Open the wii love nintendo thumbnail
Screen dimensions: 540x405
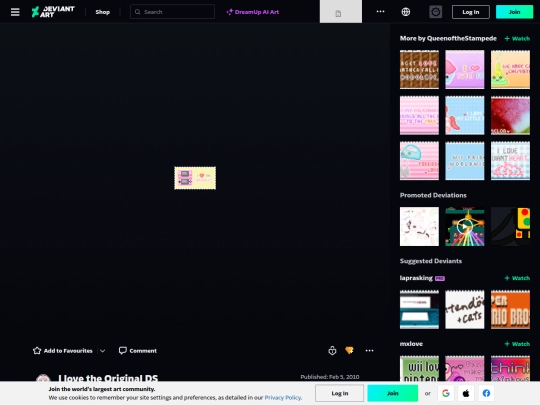click(419, 368)
